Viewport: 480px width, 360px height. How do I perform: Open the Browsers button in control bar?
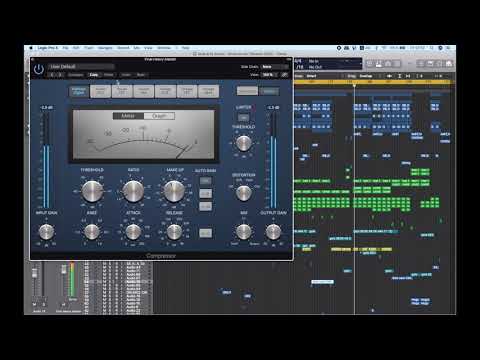pos(449,63)
